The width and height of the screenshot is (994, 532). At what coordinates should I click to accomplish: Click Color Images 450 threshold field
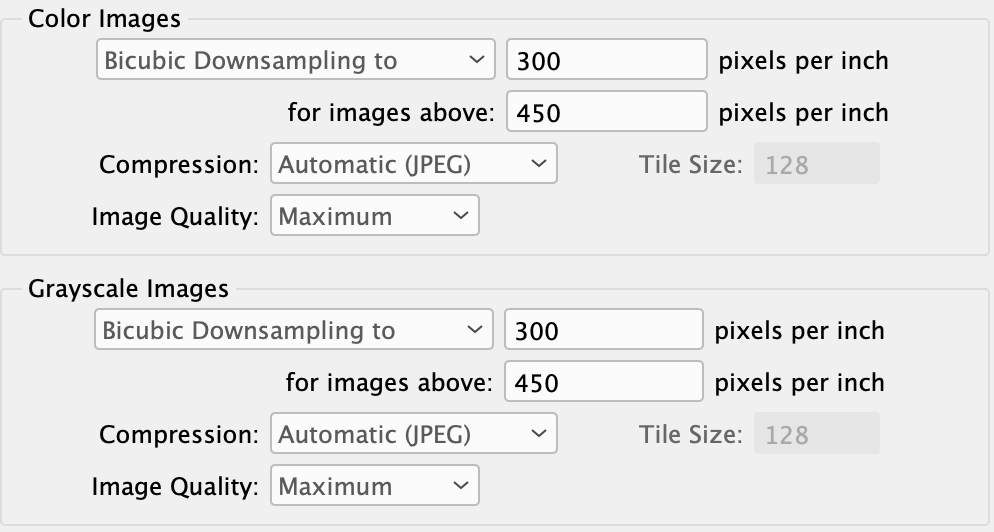click(607, 112)
